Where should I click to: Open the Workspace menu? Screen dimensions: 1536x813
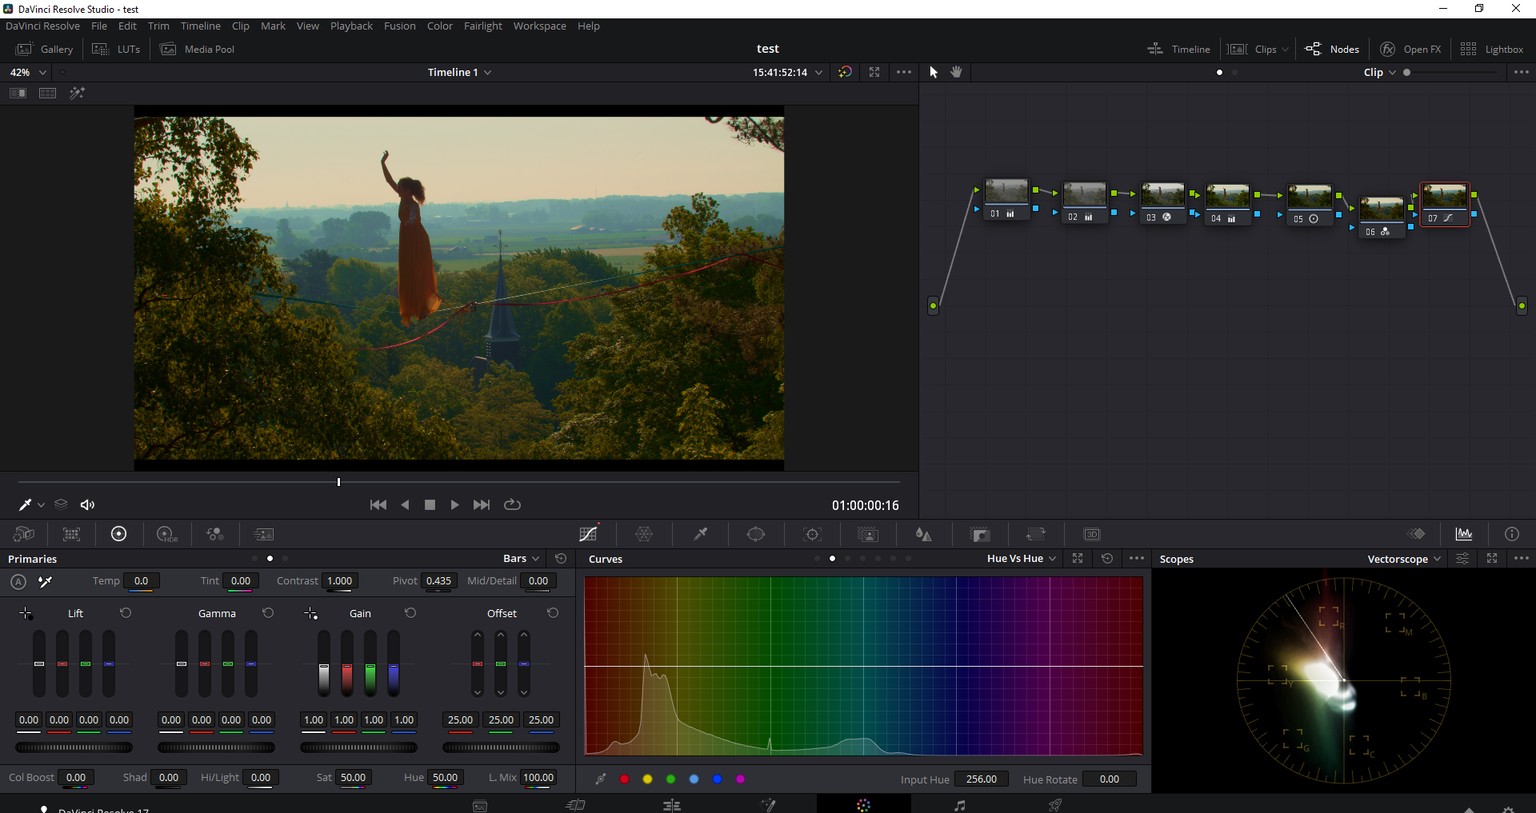coord(539,26)
